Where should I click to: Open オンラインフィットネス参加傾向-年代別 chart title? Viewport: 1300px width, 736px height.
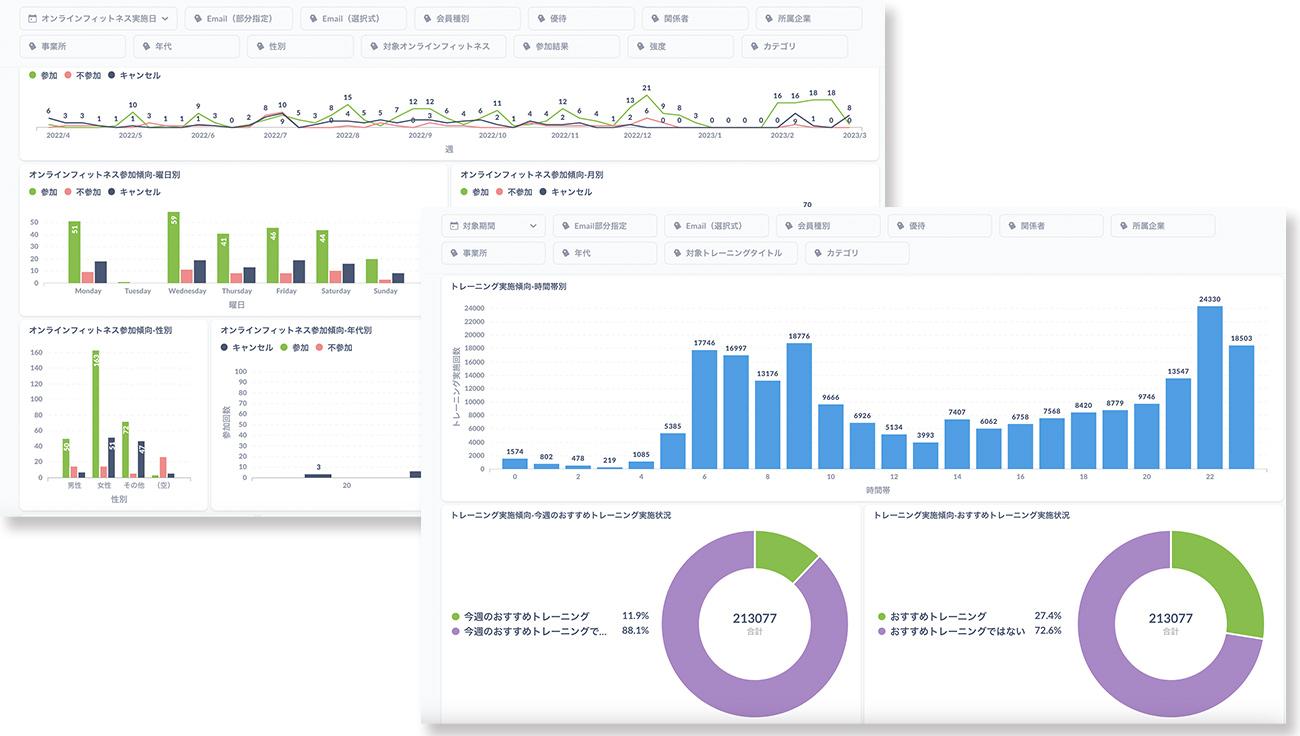point(296,330)
